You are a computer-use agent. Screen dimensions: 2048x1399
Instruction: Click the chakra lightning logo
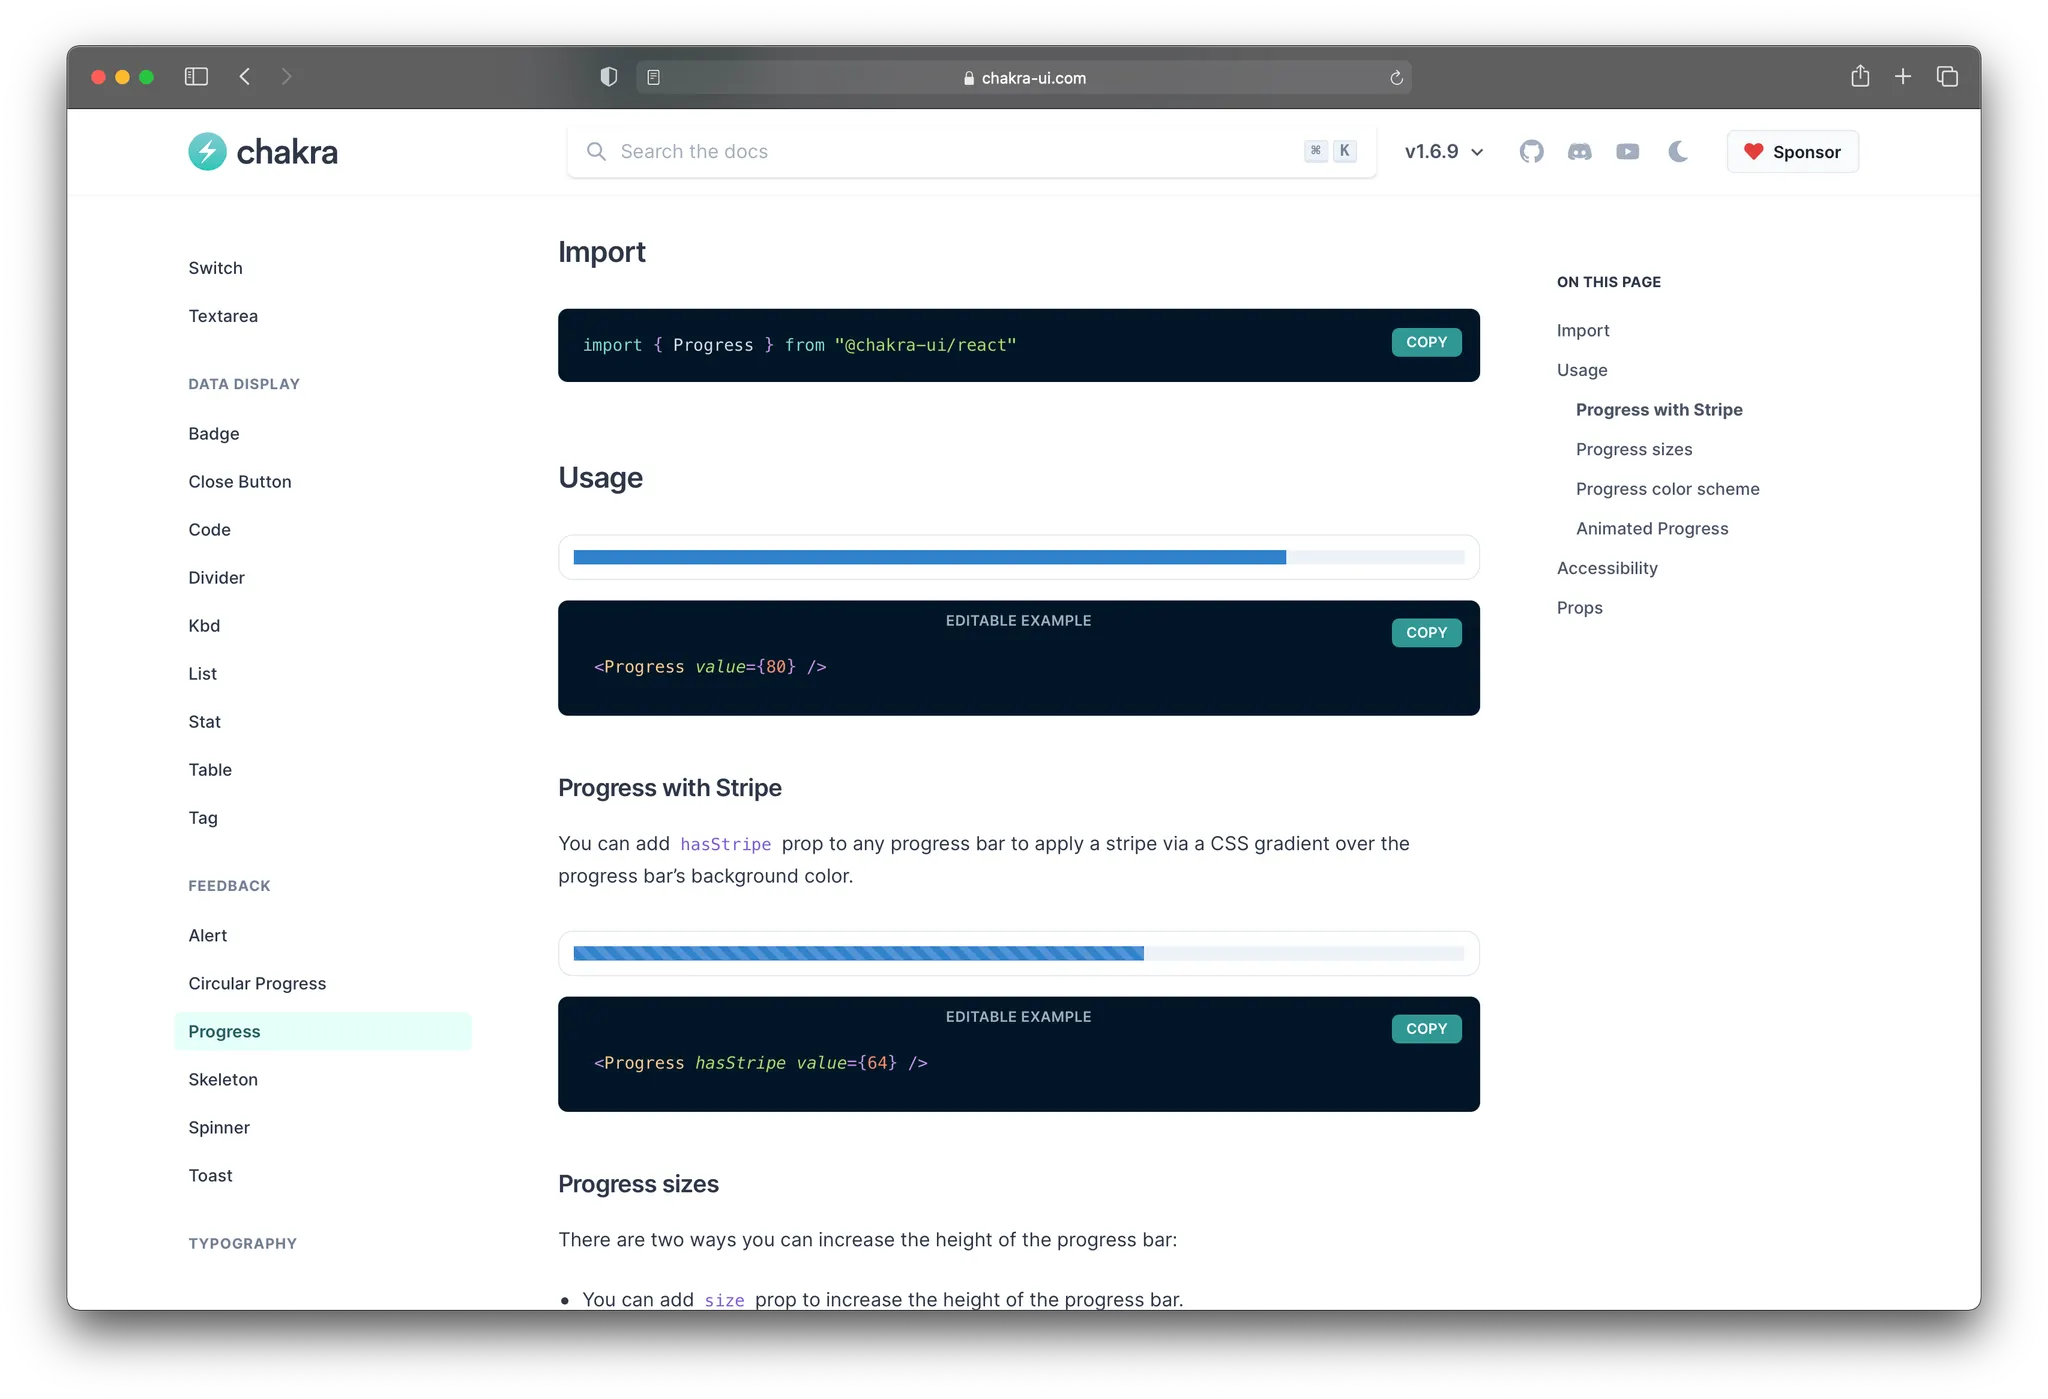[x=208, y=152]
